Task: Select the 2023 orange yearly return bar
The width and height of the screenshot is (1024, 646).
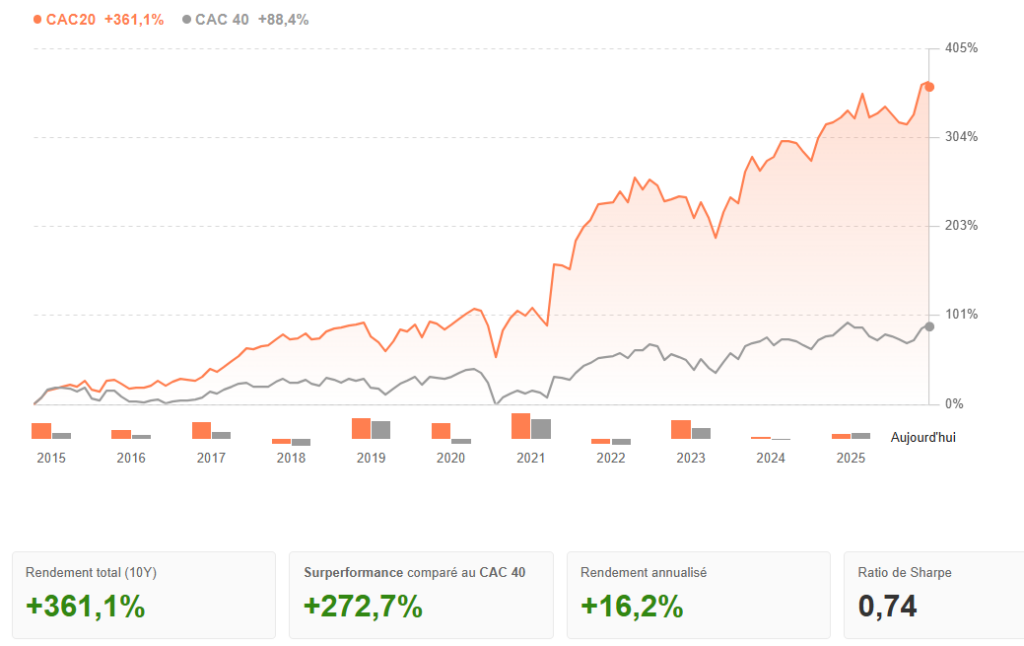Action: (681, 429)
